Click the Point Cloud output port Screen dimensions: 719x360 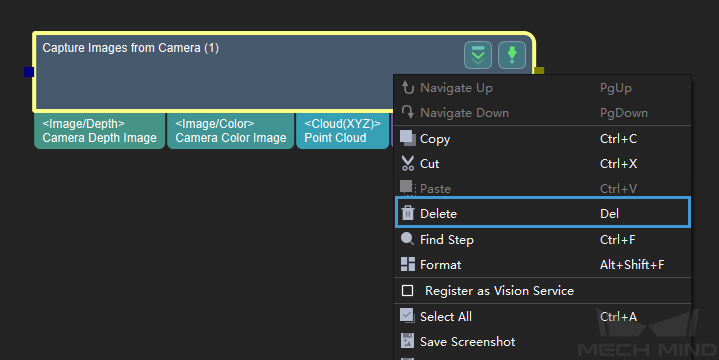[343, 131]
